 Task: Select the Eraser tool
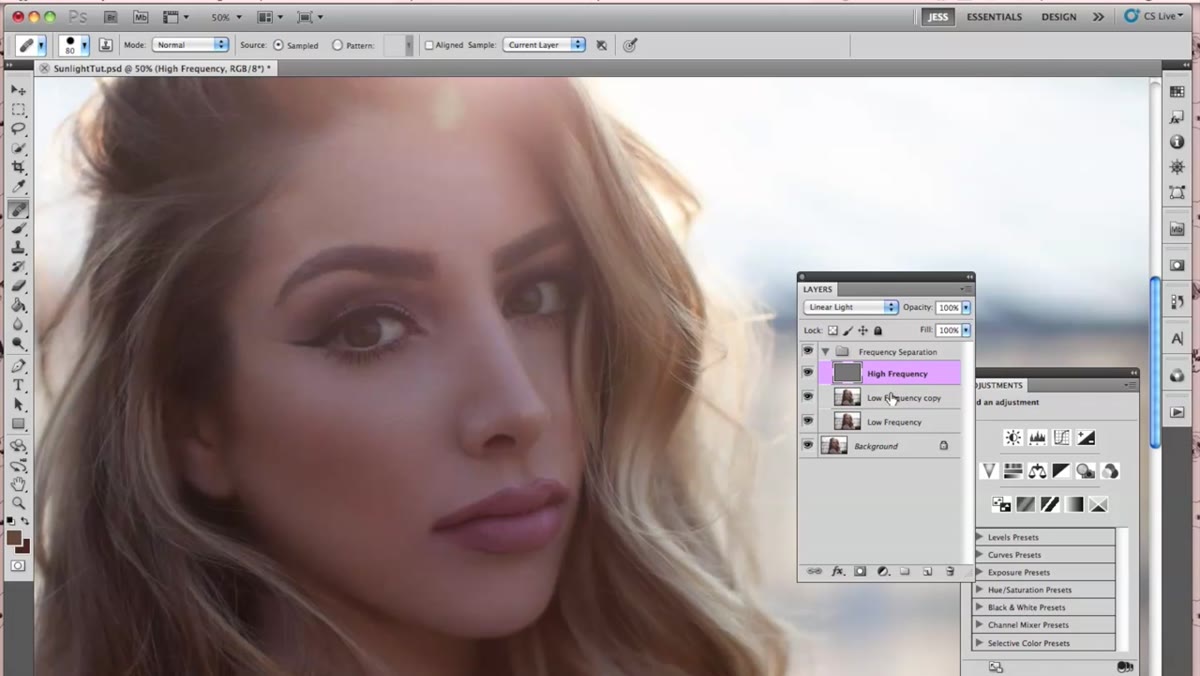[19, 286]
